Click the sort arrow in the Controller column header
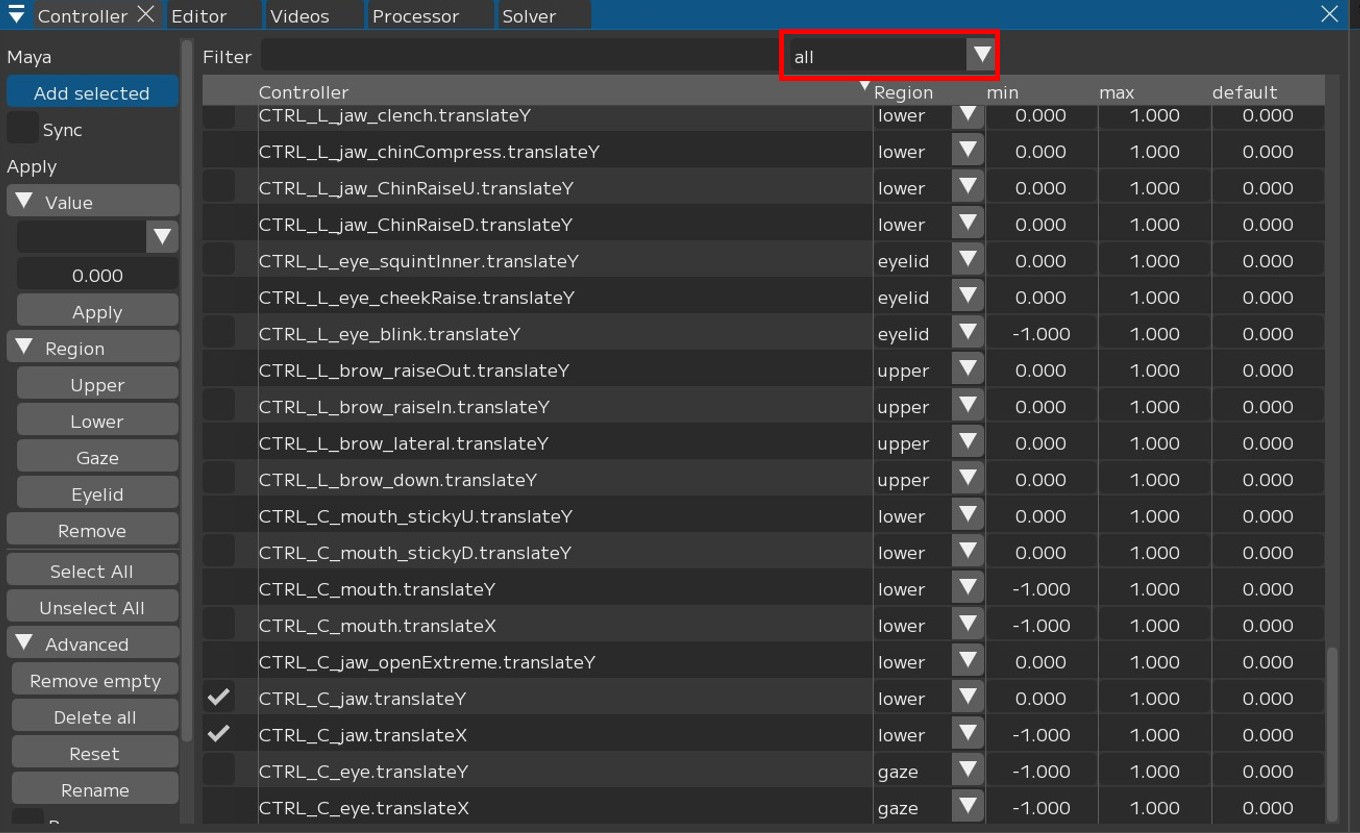The image size is (1360, 833). [865, 87]
